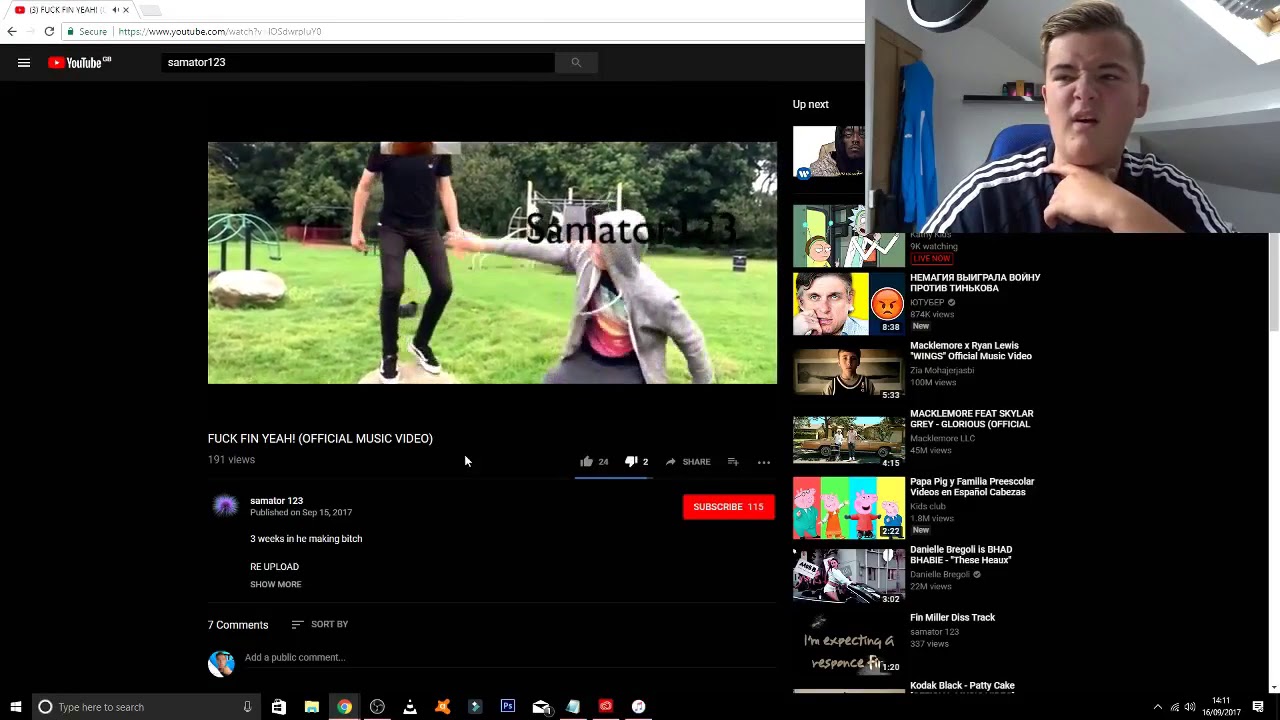Screen dimensions: 1280x720
Task: Click the Cortana microphone icon
Action: point(247,707)
